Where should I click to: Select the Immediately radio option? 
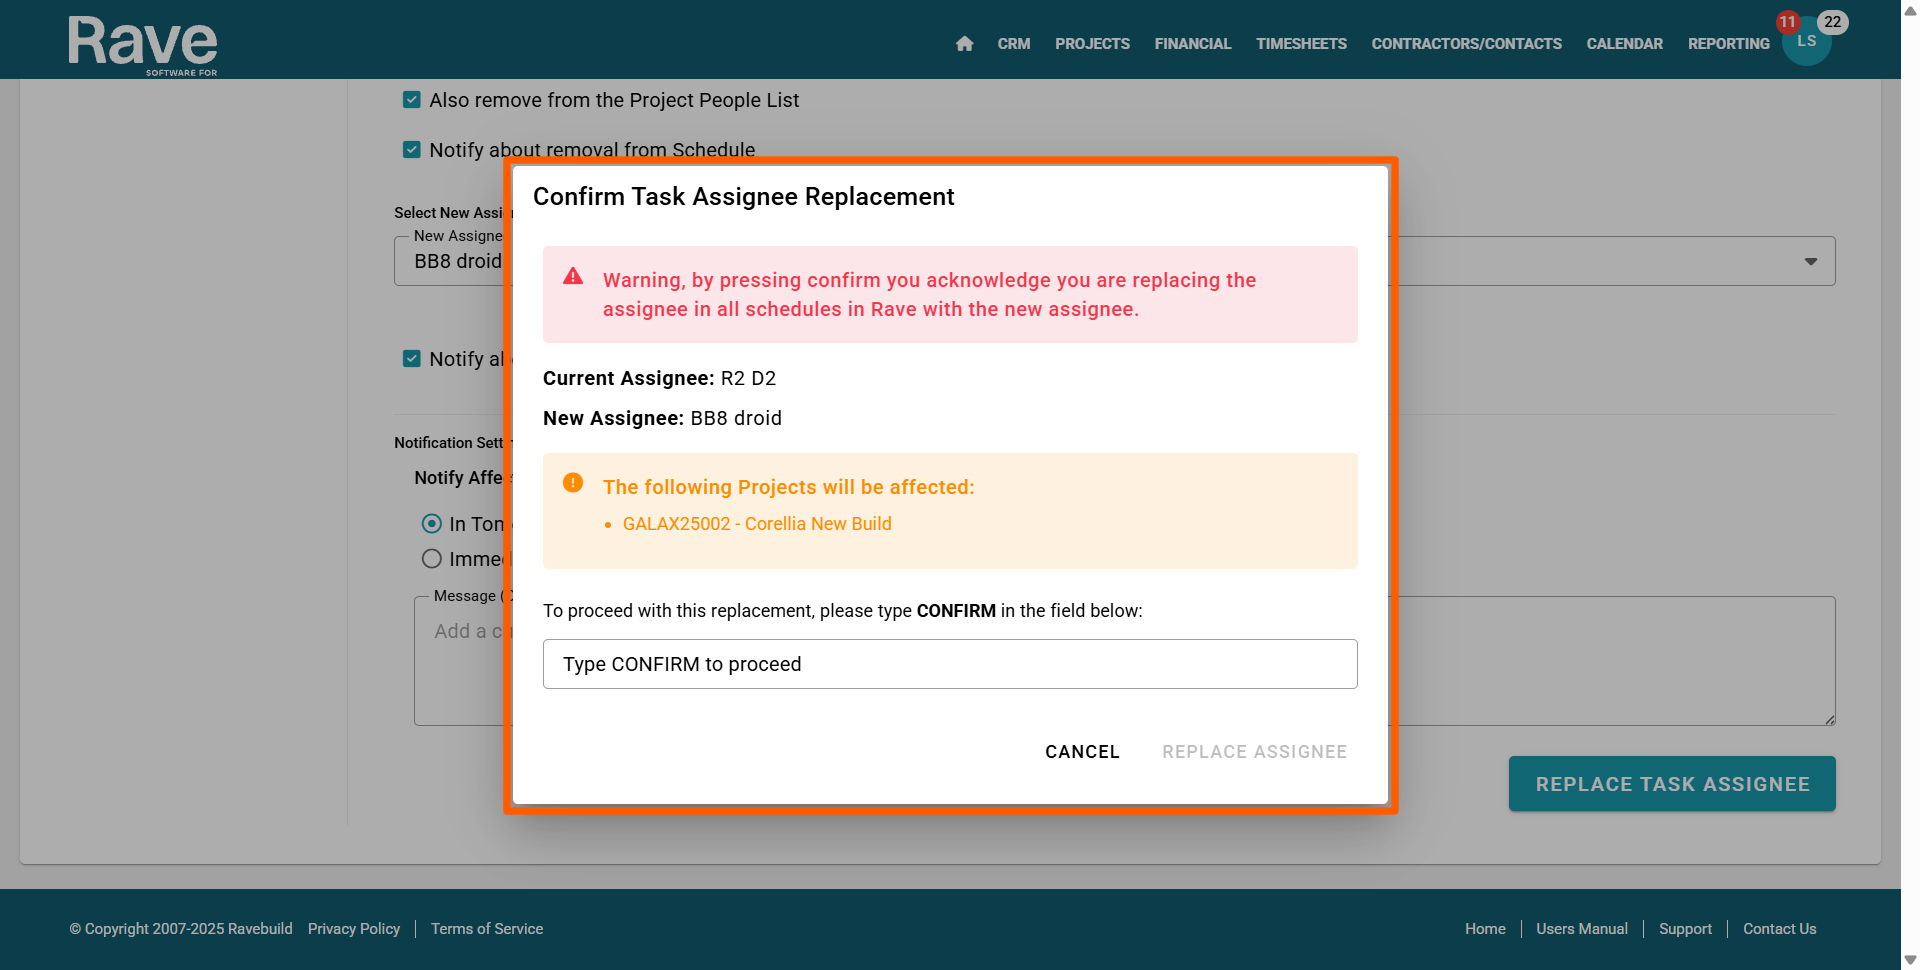click(432, 559)
